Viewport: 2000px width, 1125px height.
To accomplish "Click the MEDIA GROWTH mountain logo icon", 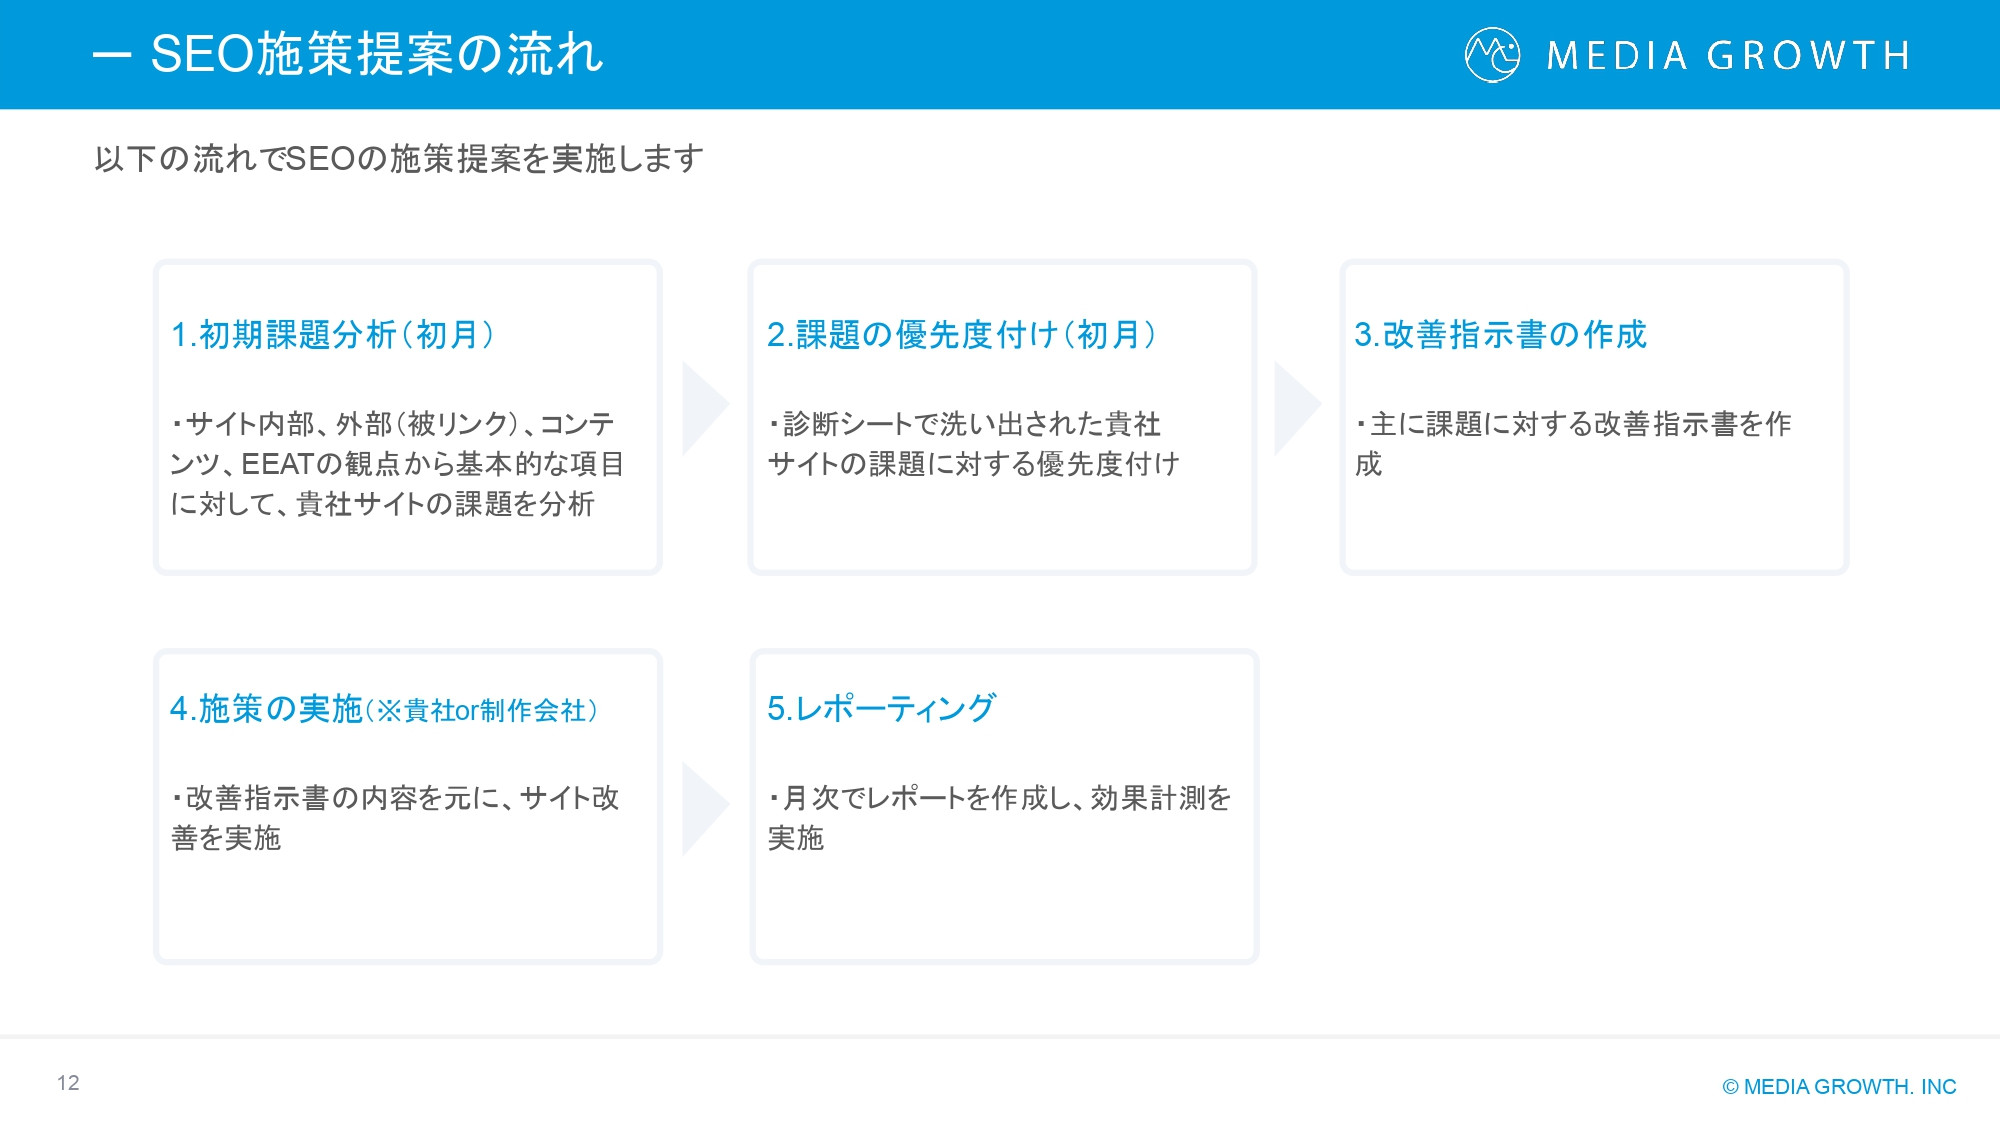I will coord(1494,57).
